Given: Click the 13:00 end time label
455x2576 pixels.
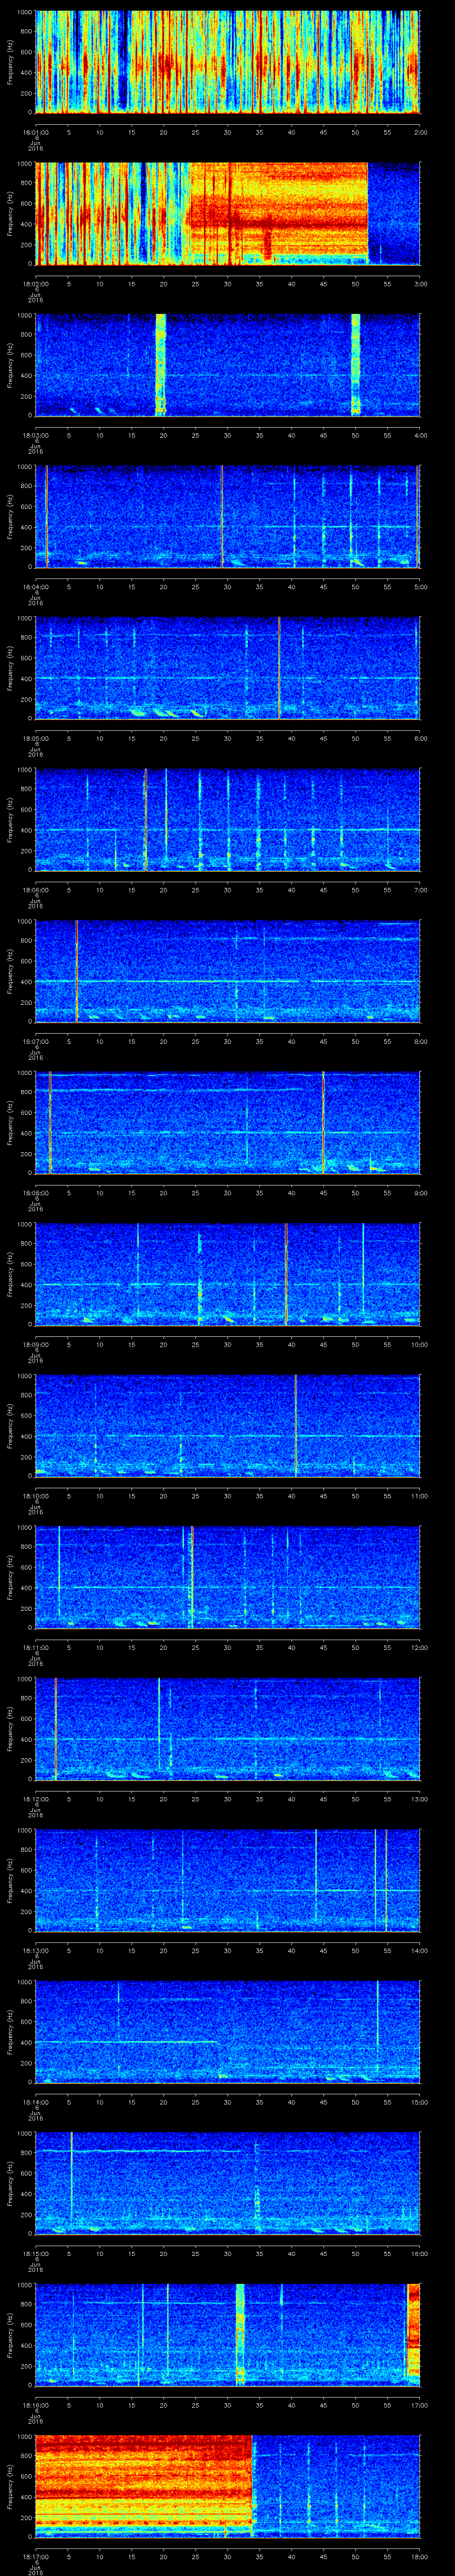Looking at the screenshot, I should point(419,1800).
